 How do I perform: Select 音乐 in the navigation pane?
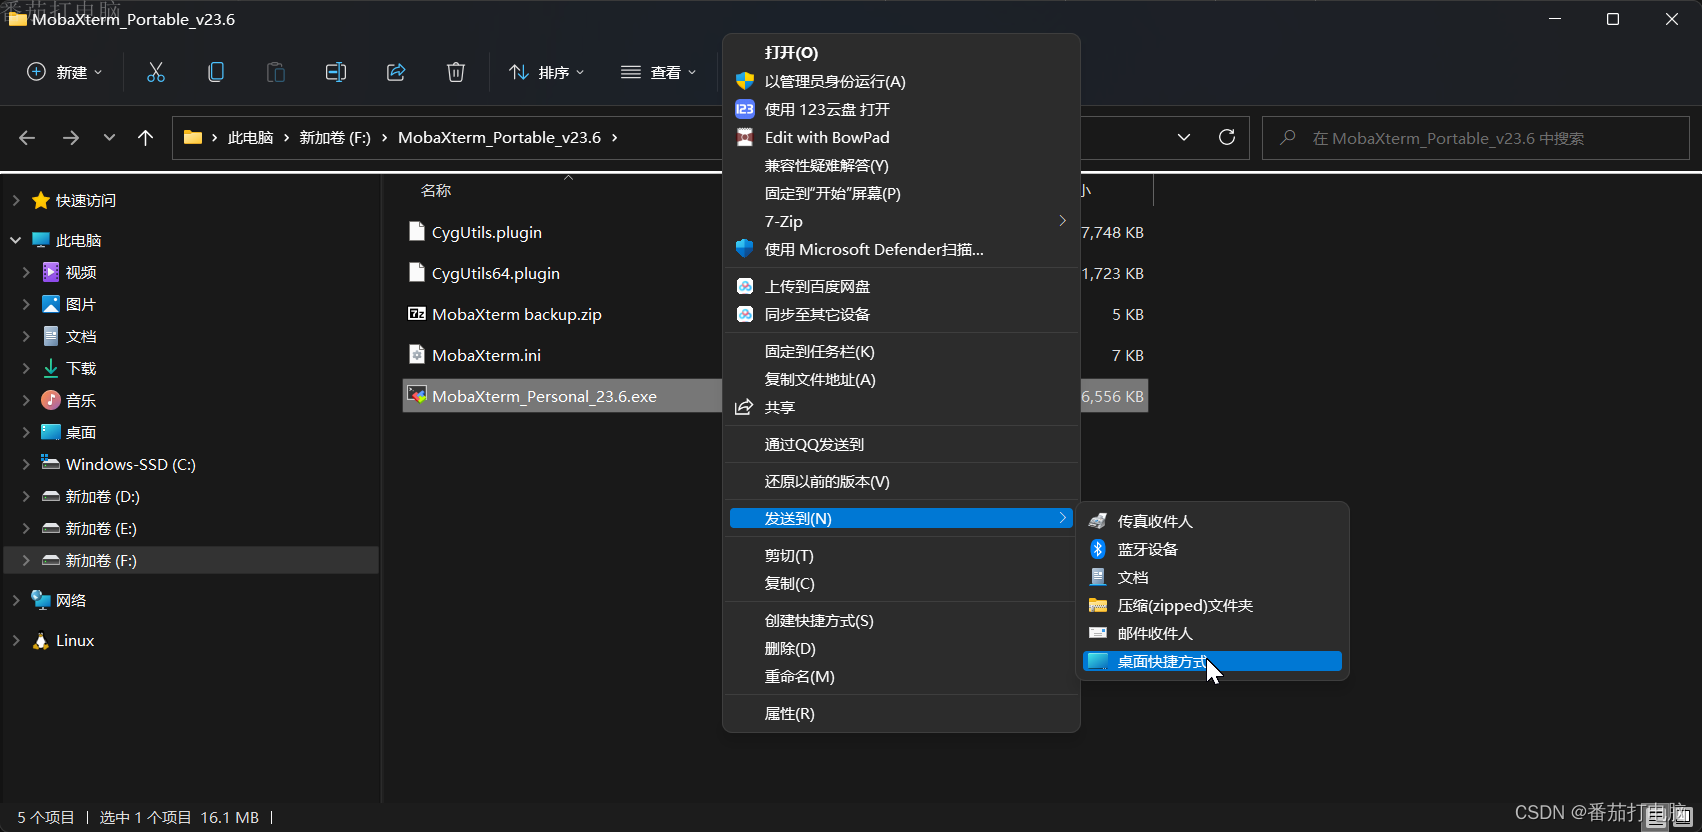(x=81, y=401)
